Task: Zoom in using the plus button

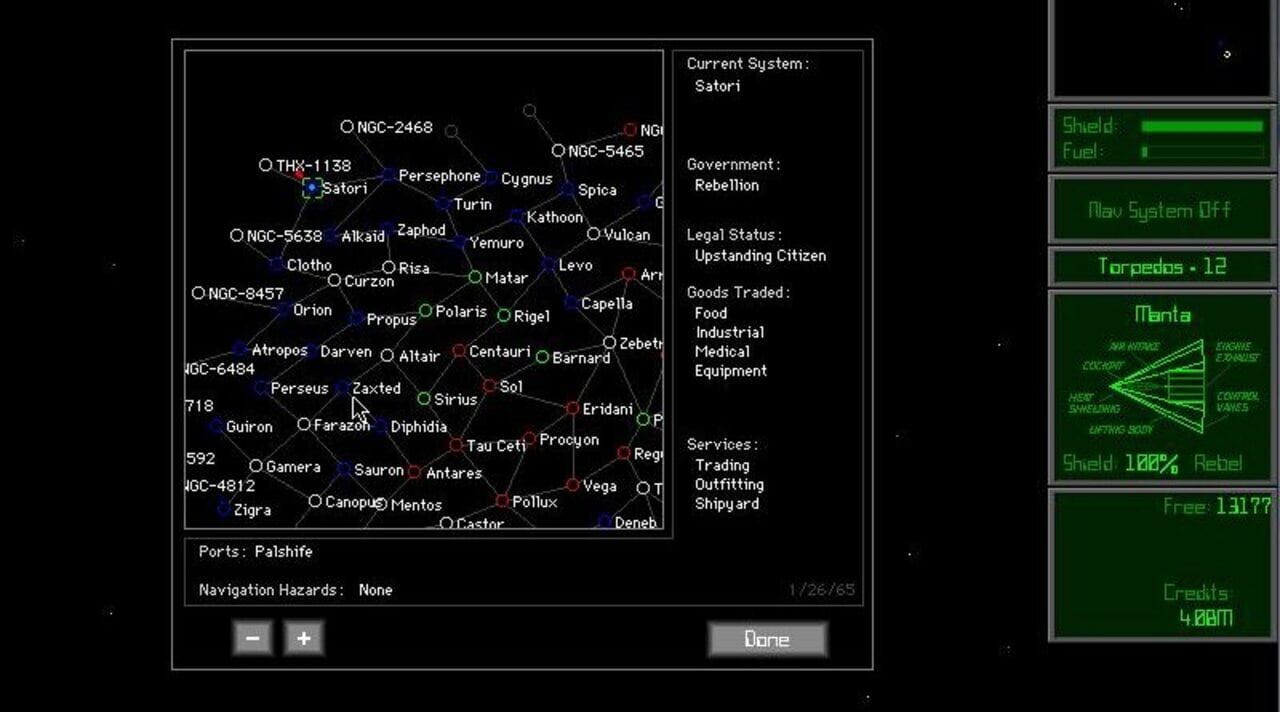Action: 303,637
